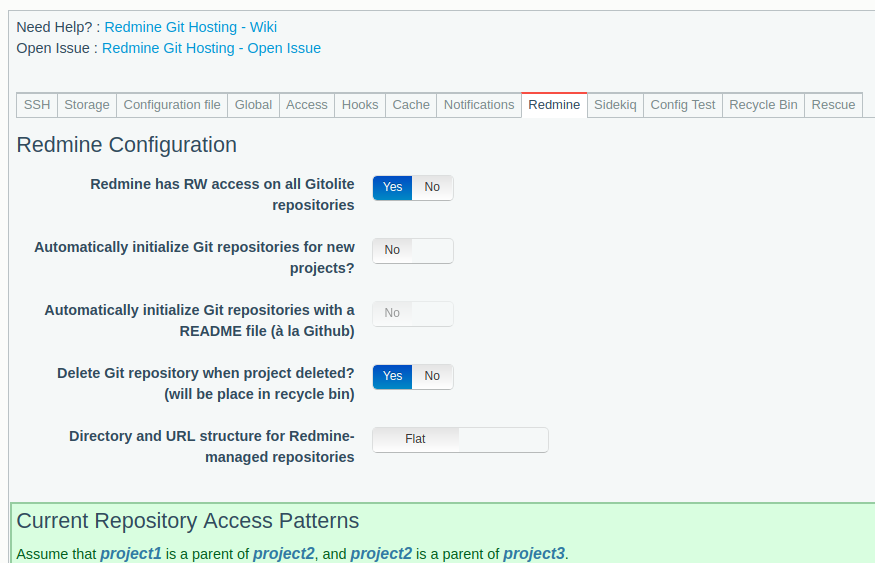Open the Hooks tab
The height and width of the screenshot is (563, 875).
click(x=360, y=105)
